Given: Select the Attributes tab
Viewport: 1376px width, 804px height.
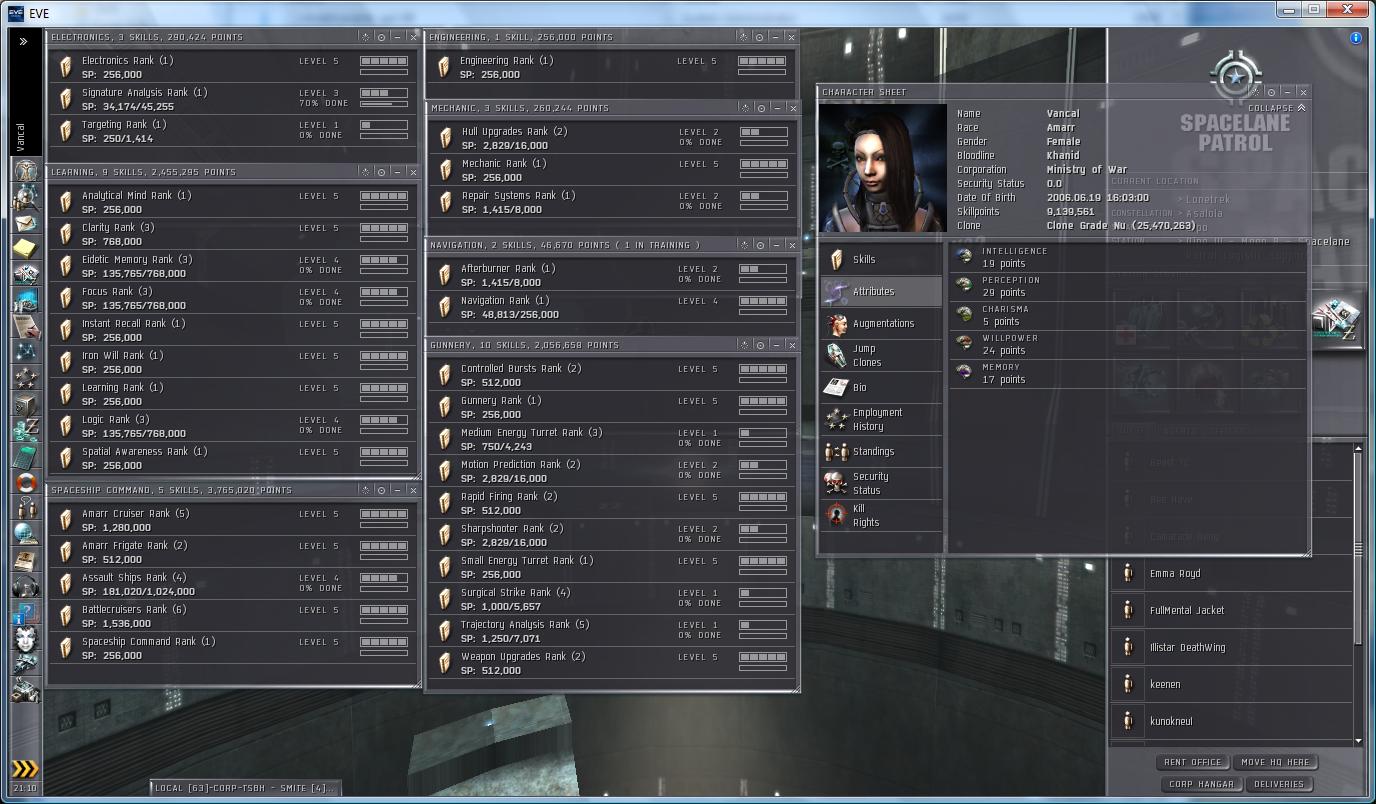Looking at the screenshot, I should pyautogui.click(x=881, y=291).
